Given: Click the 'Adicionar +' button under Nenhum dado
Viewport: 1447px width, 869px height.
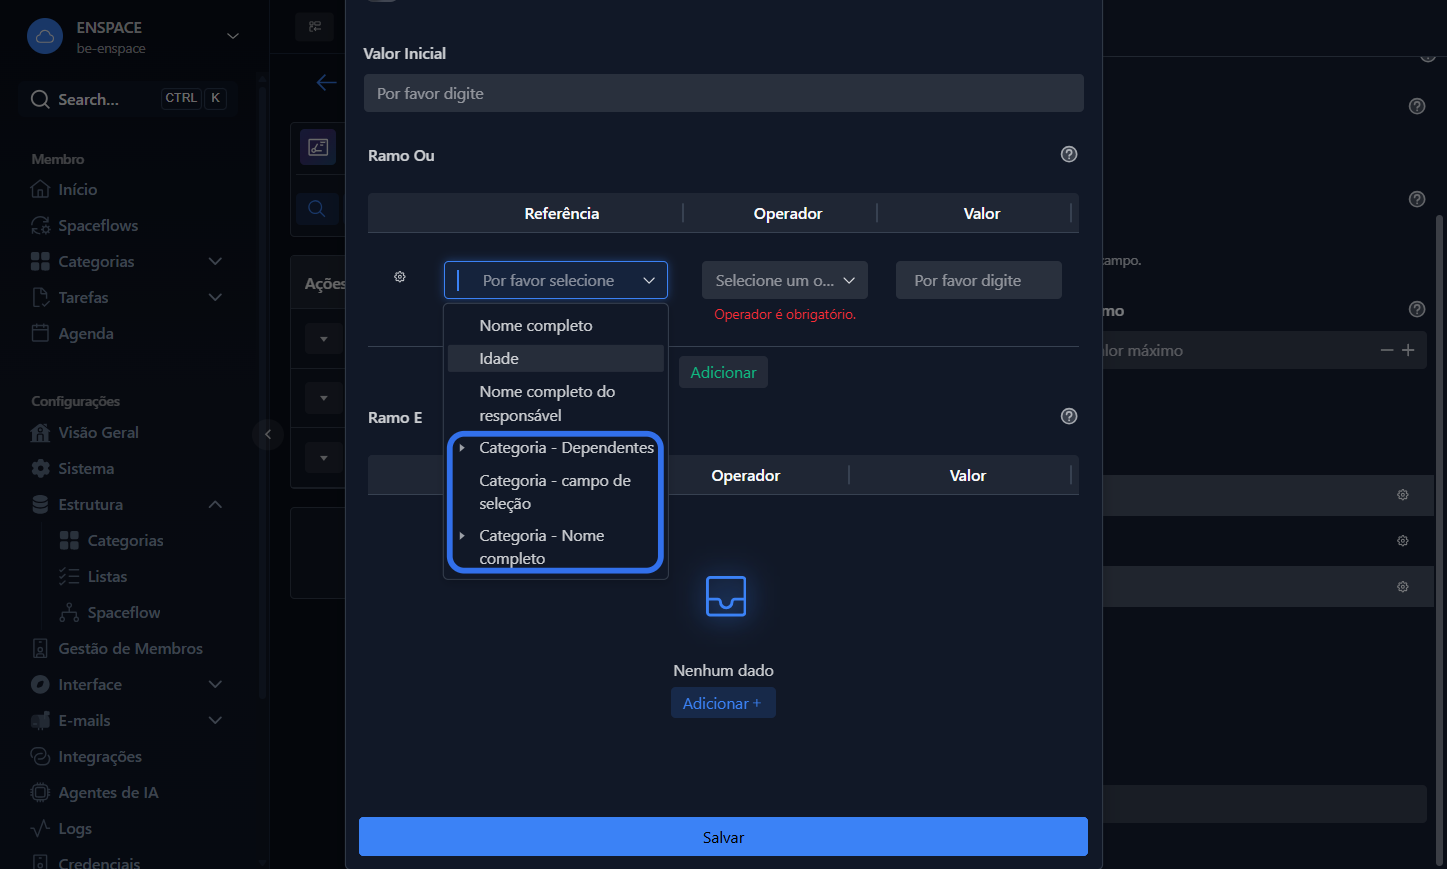Looking at the screenshot, I should pos(723,703).
